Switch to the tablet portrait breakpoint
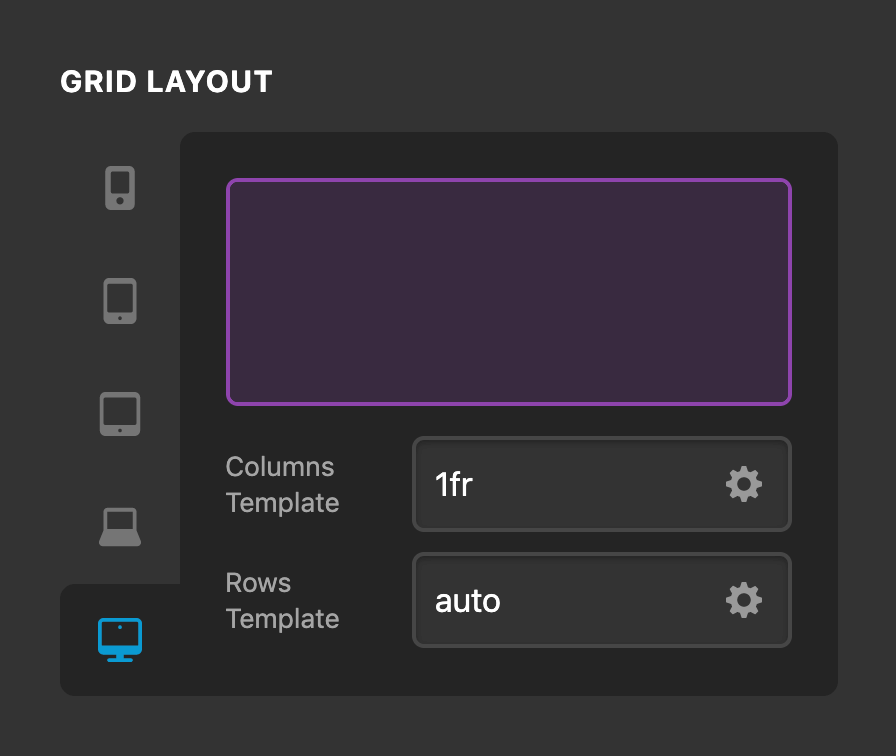 coord(119,299)
